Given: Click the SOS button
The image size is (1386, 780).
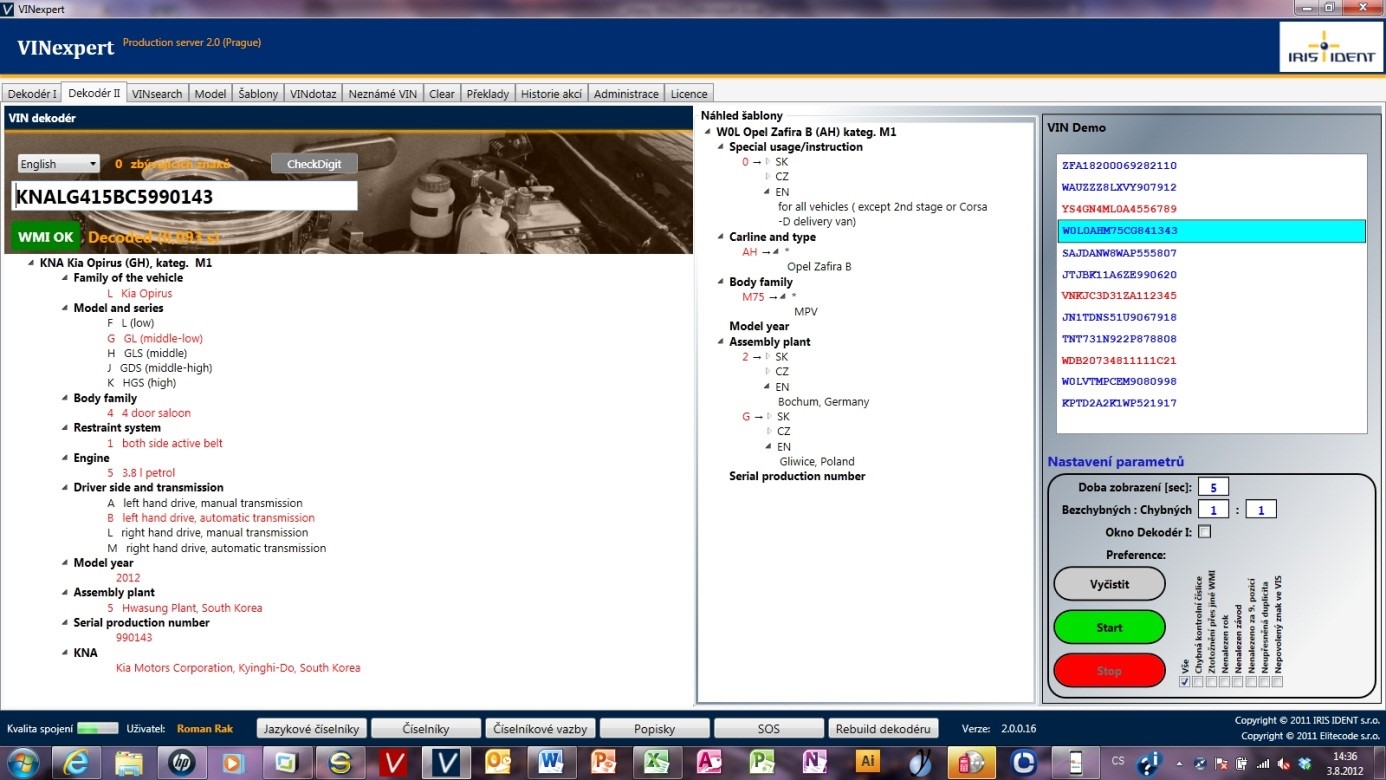Looking at the screenshot, I should tap(769, 729).
